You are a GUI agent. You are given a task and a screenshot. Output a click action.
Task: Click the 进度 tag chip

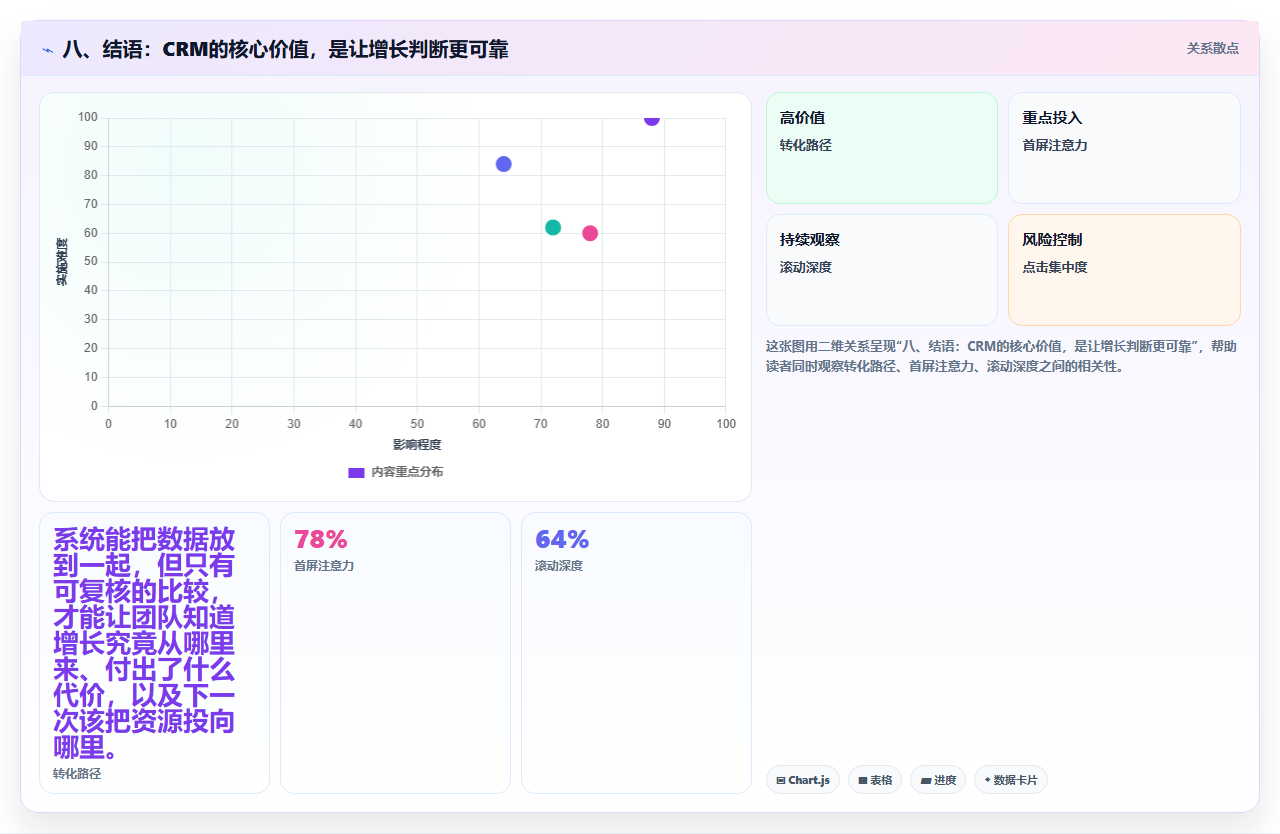coord(938,780)
